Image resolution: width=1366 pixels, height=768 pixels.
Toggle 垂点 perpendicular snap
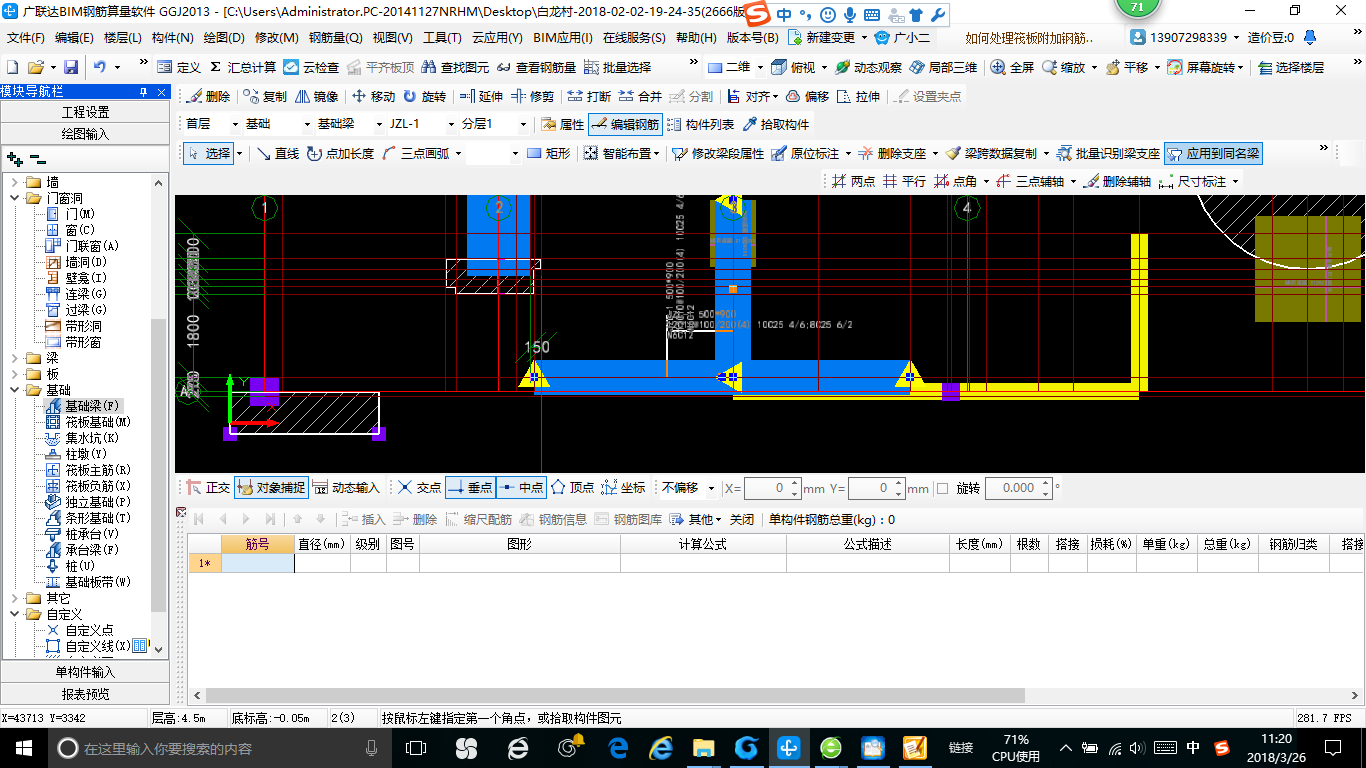470,488
